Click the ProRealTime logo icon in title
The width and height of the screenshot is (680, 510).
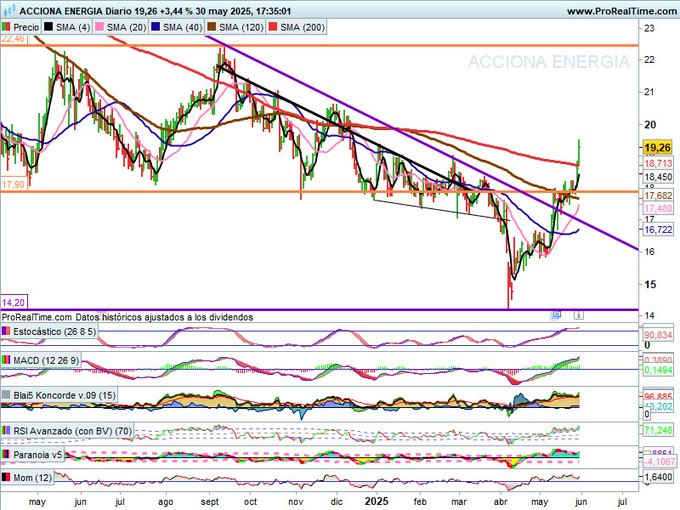(8, 10)
